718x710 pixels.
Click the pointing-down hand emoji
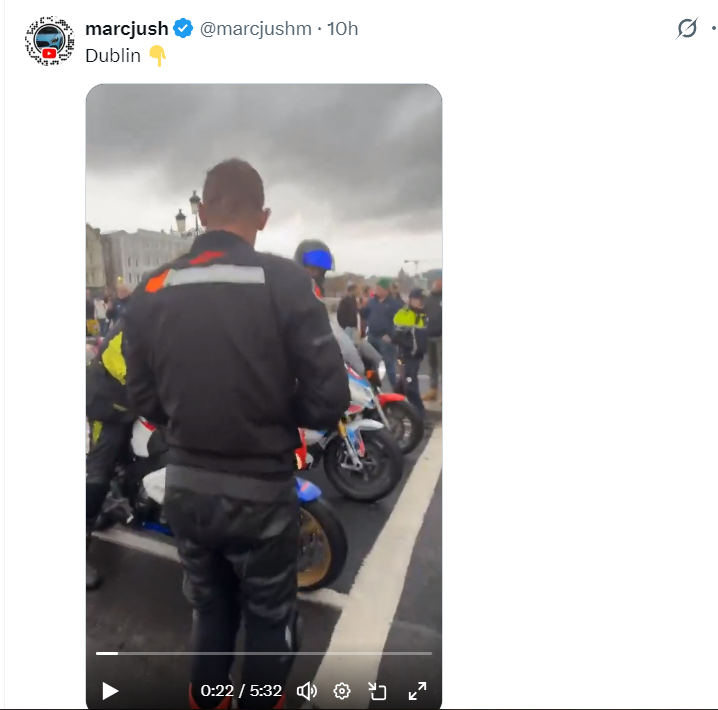pyautogui.click(x=157, y=56)
